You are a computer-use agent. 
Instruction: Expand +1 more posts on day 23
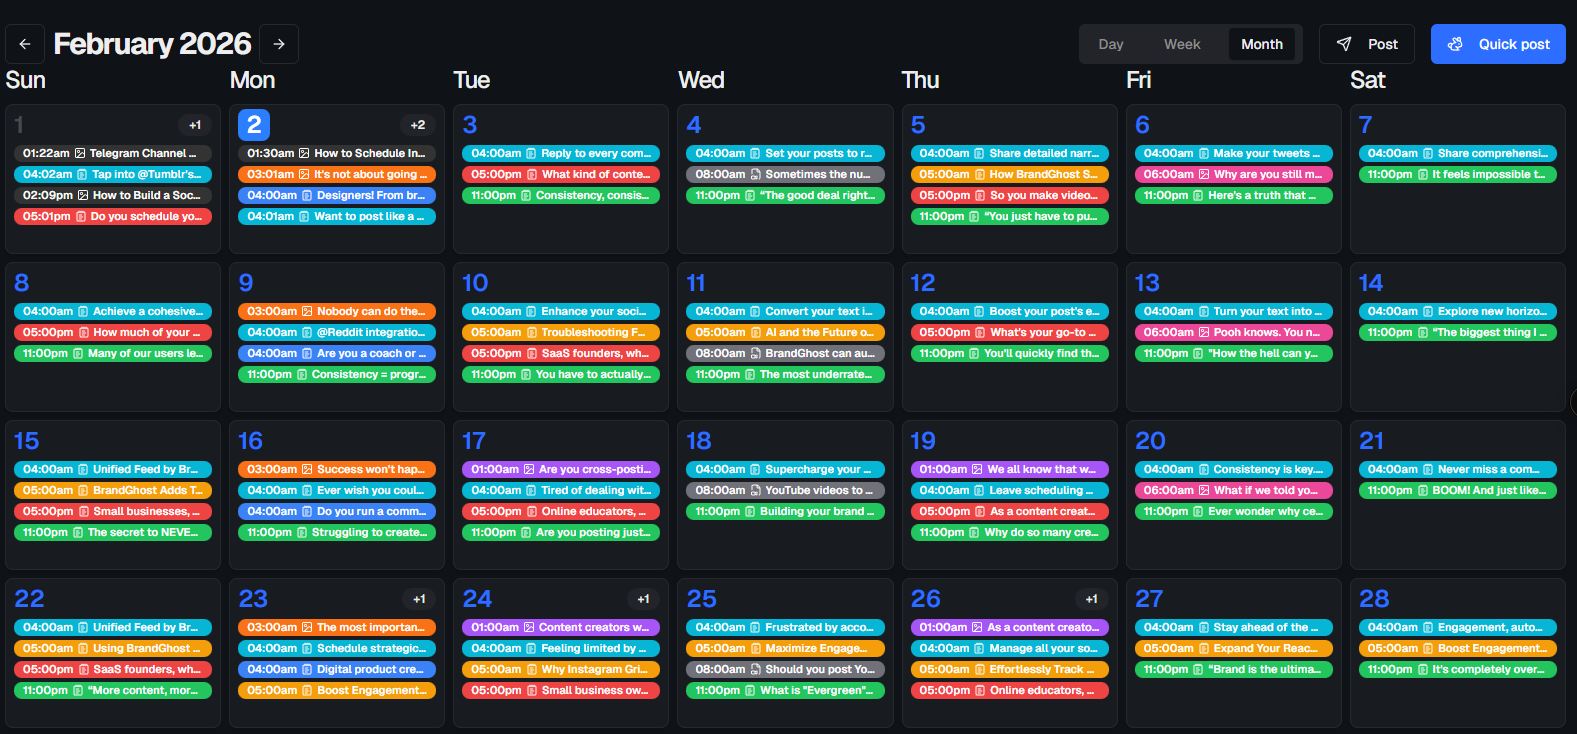(x=419, y=599)
